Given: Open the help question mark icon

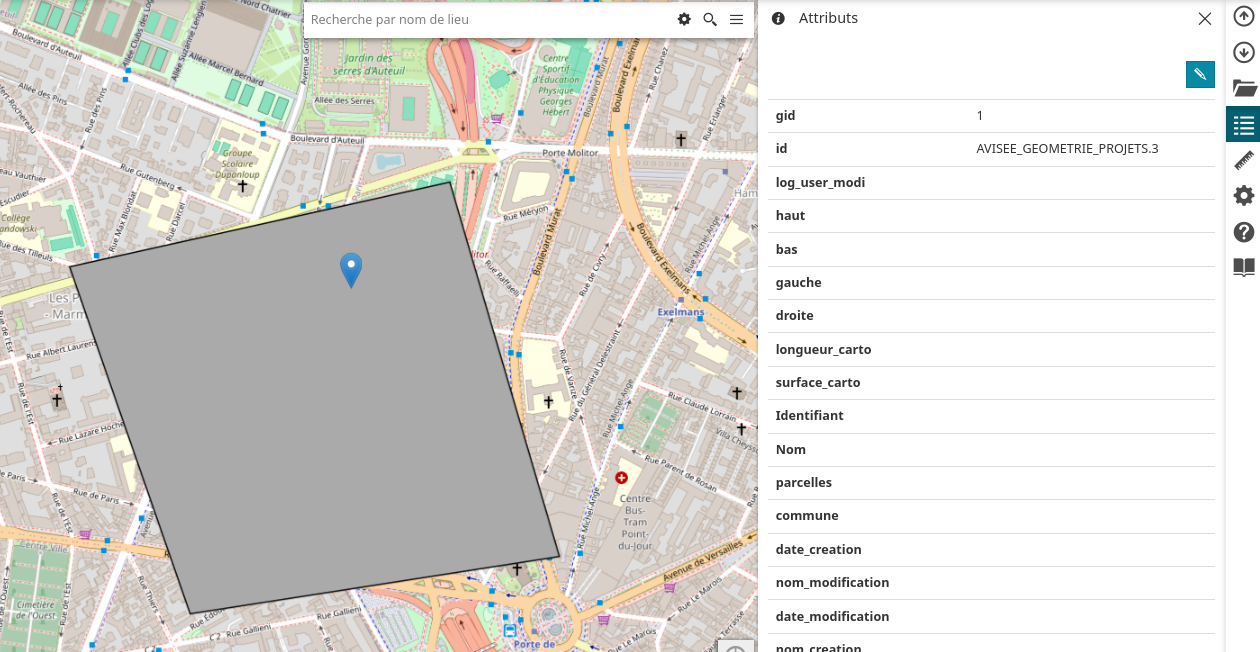Looking at the screenshot, I should pos(1243,232).
